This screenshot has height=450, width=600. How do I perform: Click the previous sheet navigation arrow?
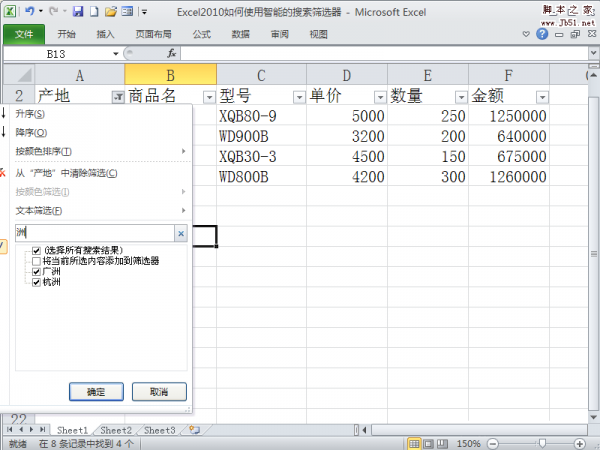(21, 430)
